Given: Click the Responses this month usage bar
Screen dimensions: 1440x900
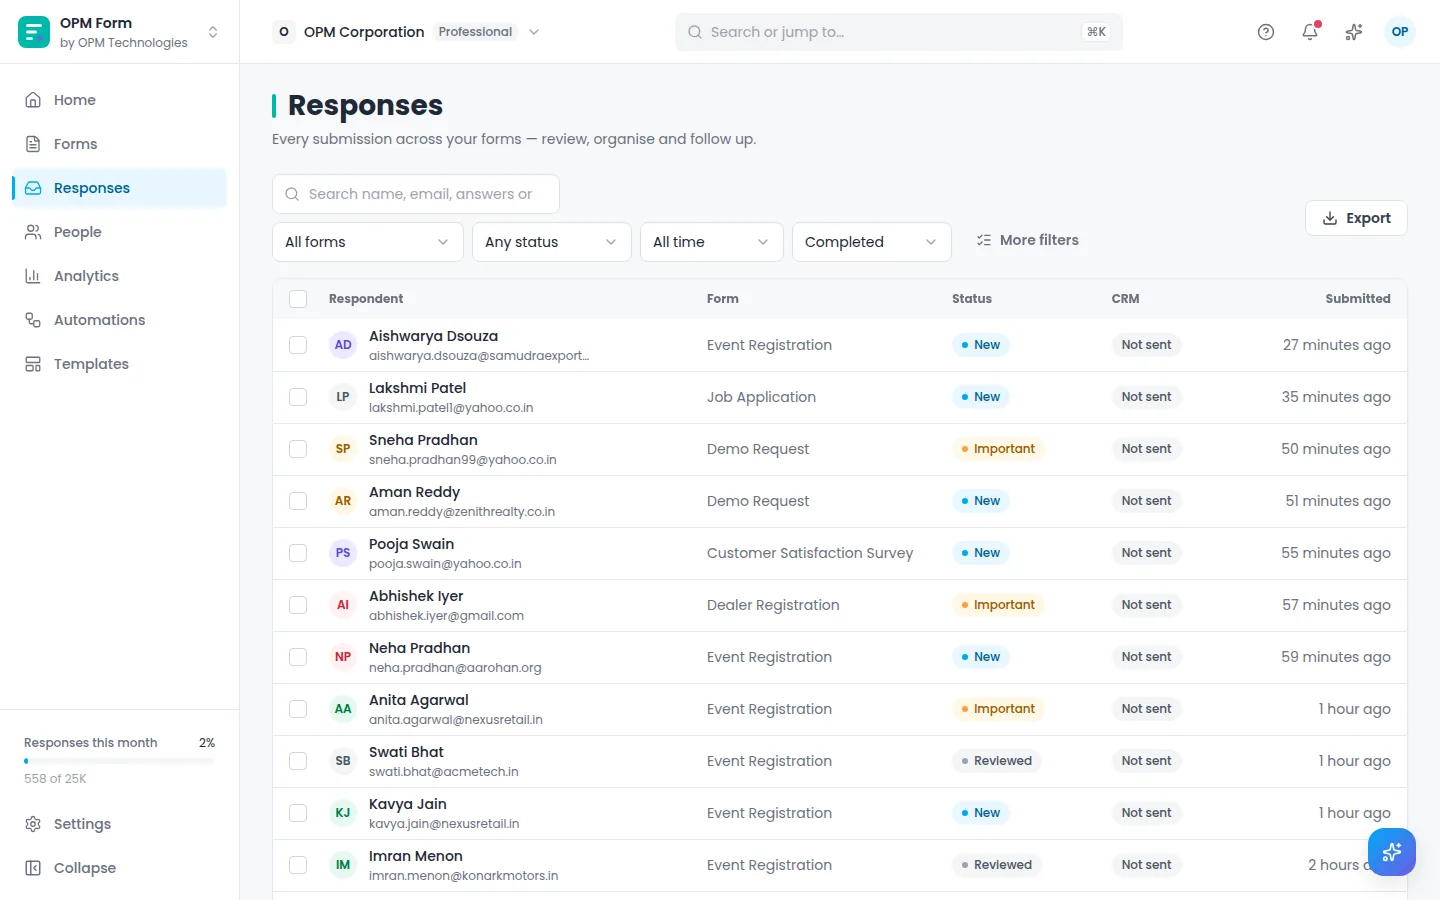Looking at the screenshot, I should (119, 761).
